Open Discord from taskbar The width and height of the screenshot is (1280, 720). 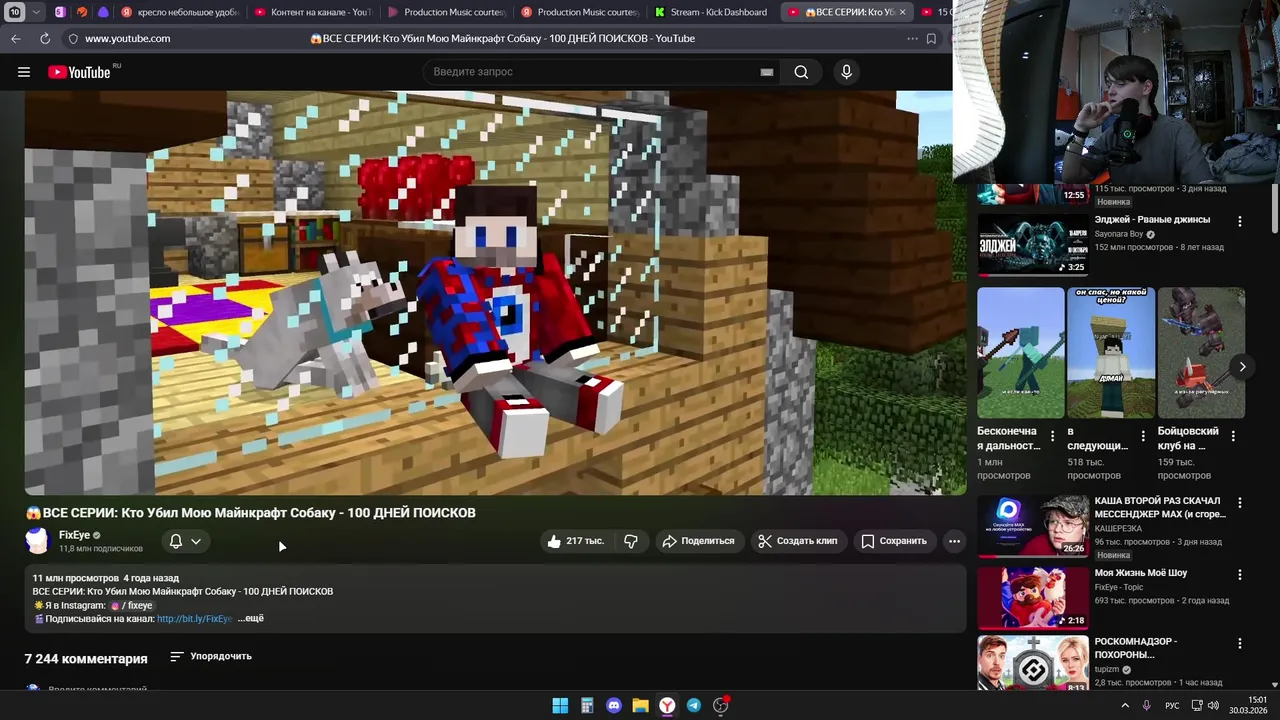pos(614,705)
